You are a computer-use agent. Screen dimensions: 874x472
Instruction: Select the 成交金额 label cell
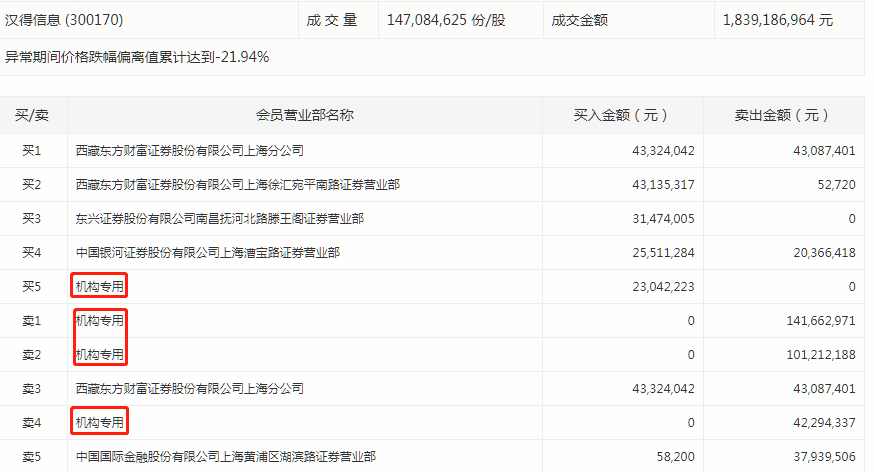[x=579, y=20]
